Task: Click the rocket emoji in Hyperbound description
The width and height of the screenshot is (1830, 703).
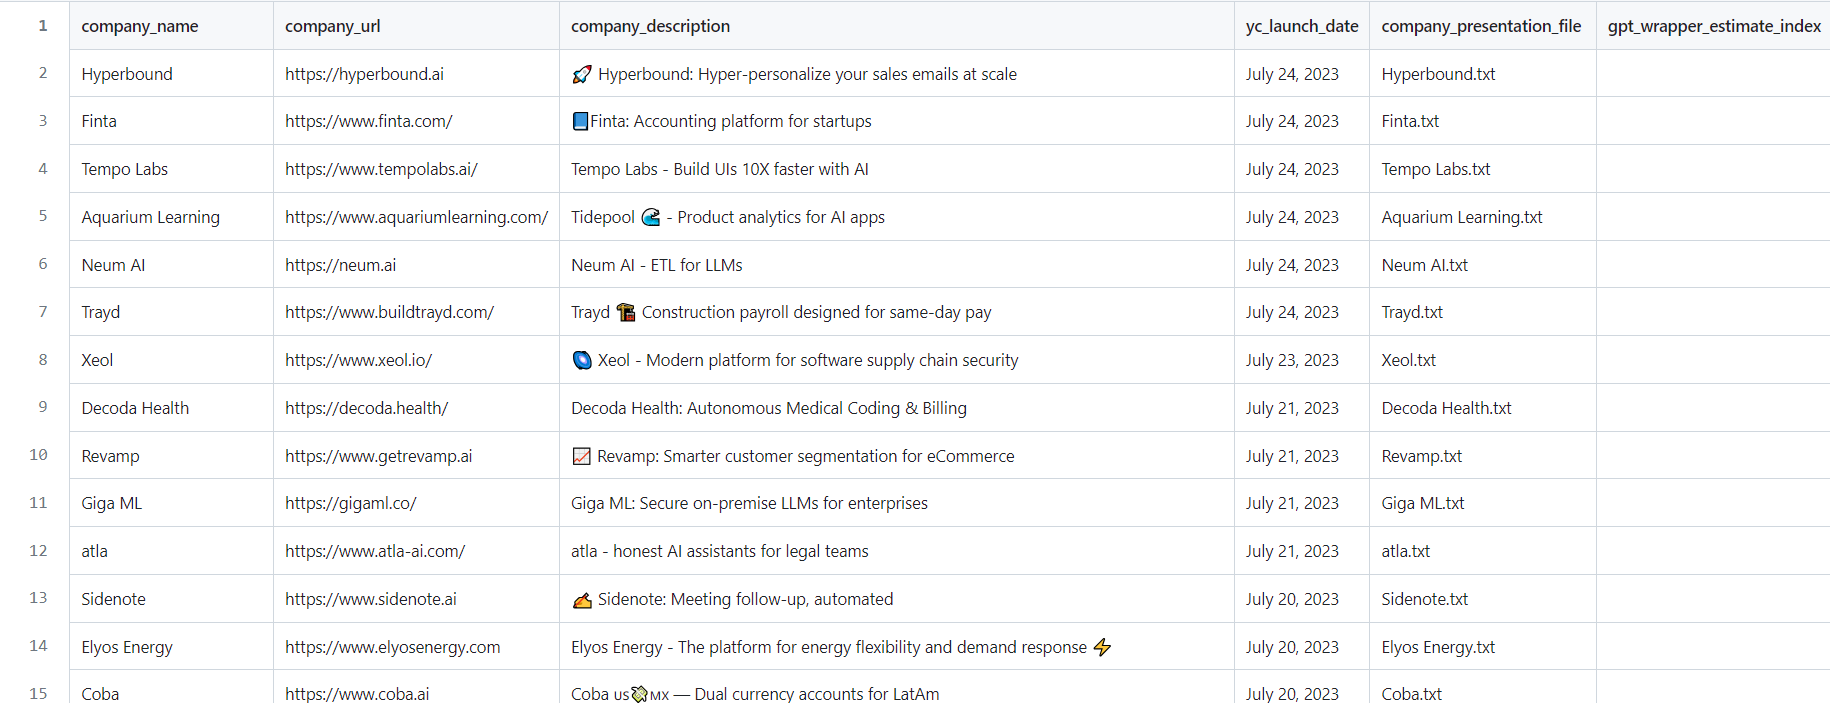Action: click(581, 74)
